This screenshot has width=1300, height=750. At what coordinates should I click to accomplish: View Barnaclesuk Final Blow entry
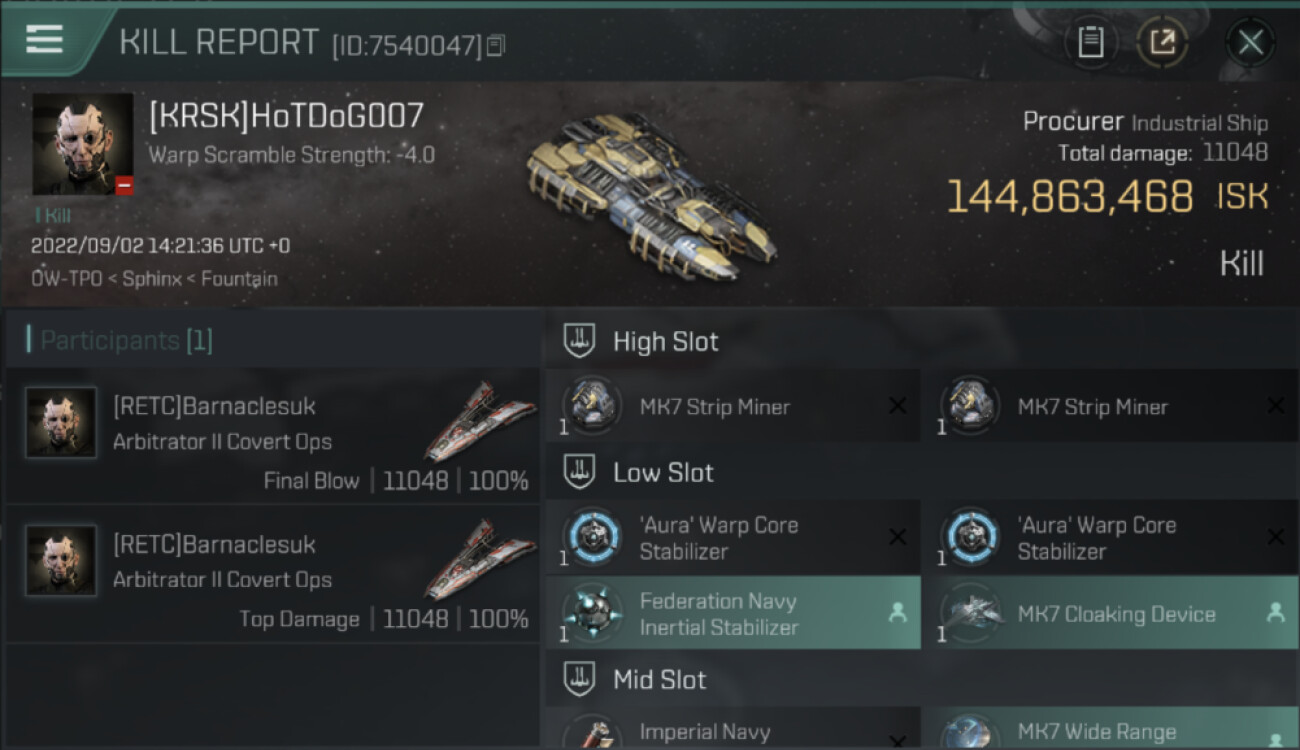[273, 436]
